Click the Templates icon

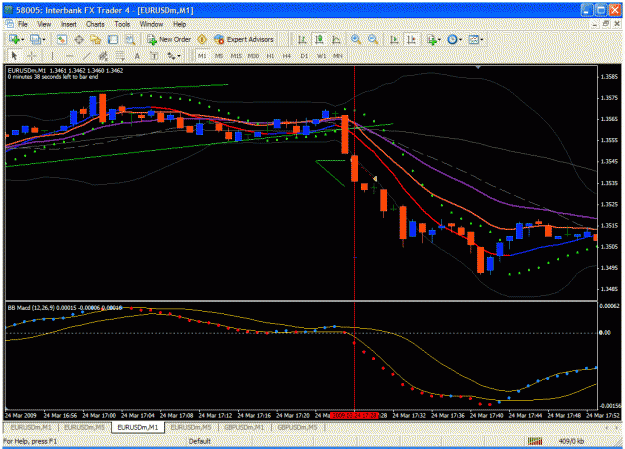point(474,39)
